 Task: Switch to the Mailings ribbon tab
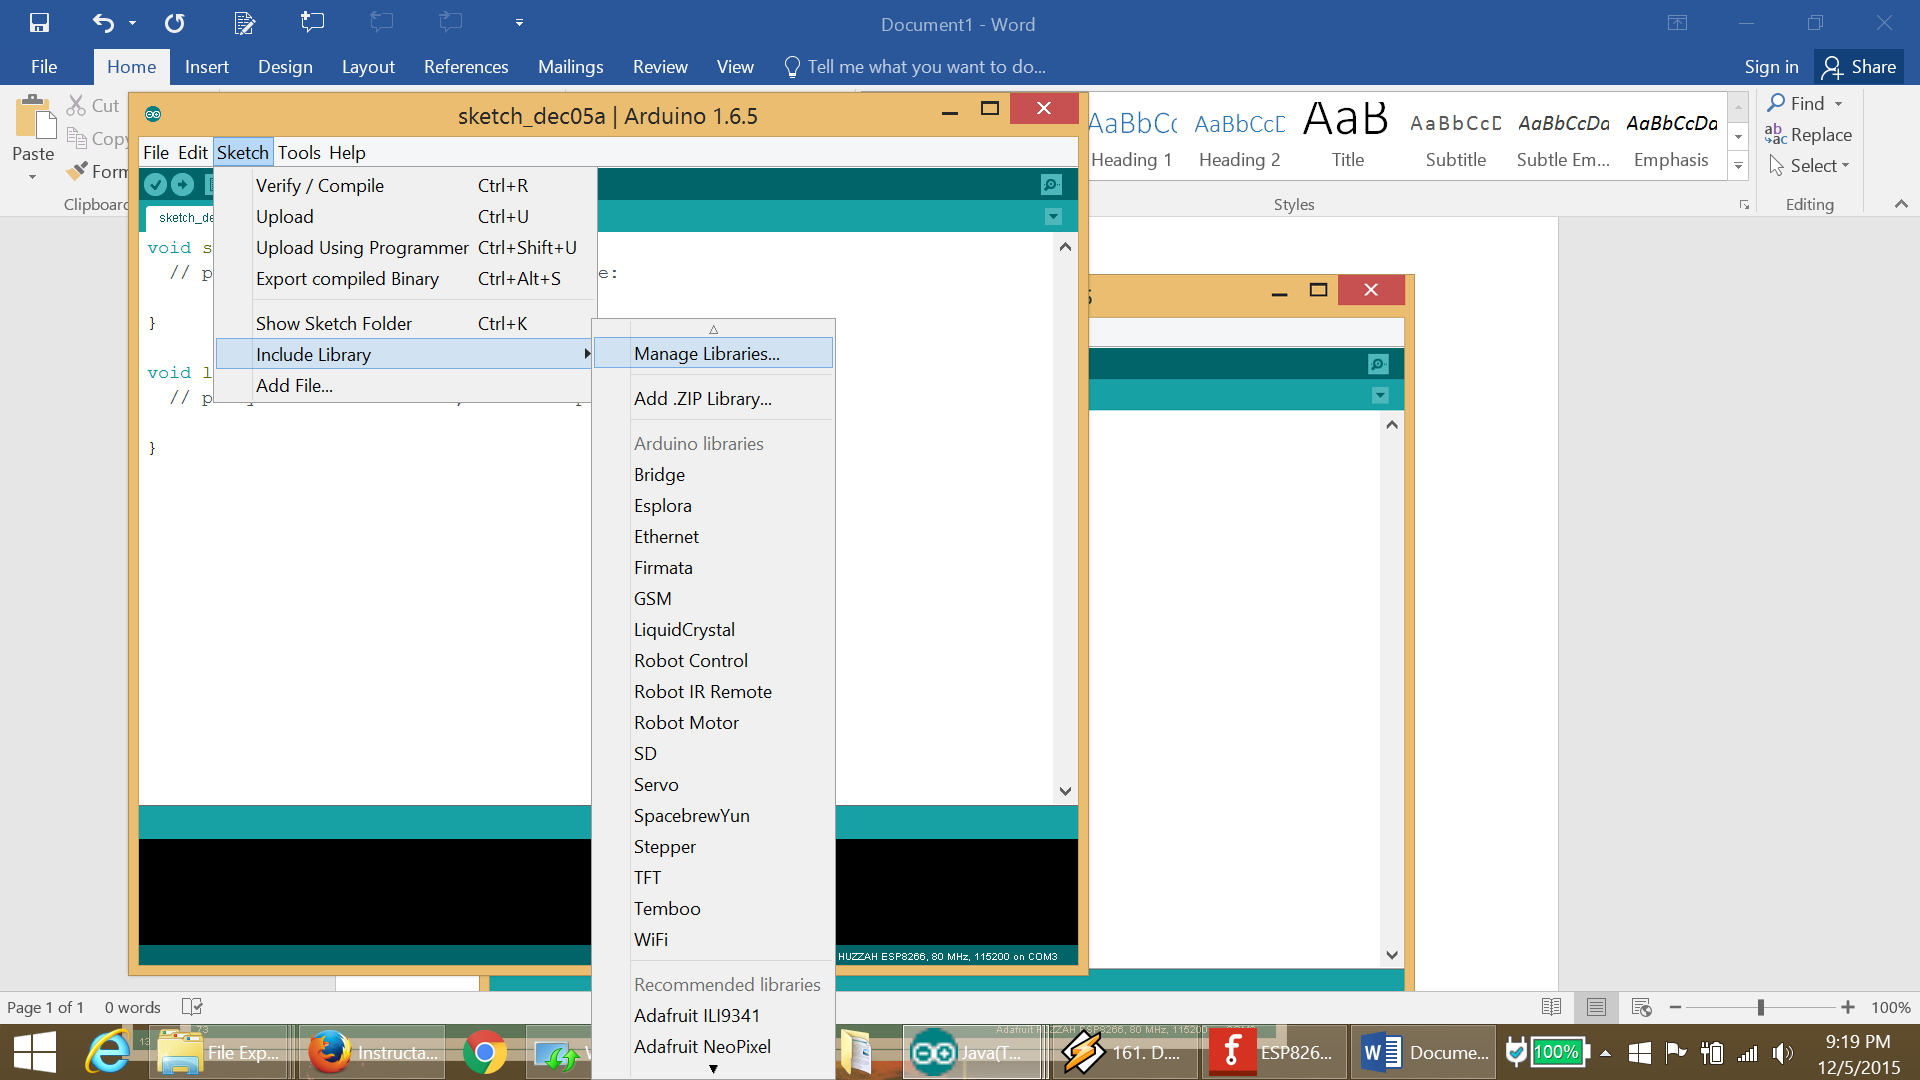pyautogui.click(x=570, y=66)
